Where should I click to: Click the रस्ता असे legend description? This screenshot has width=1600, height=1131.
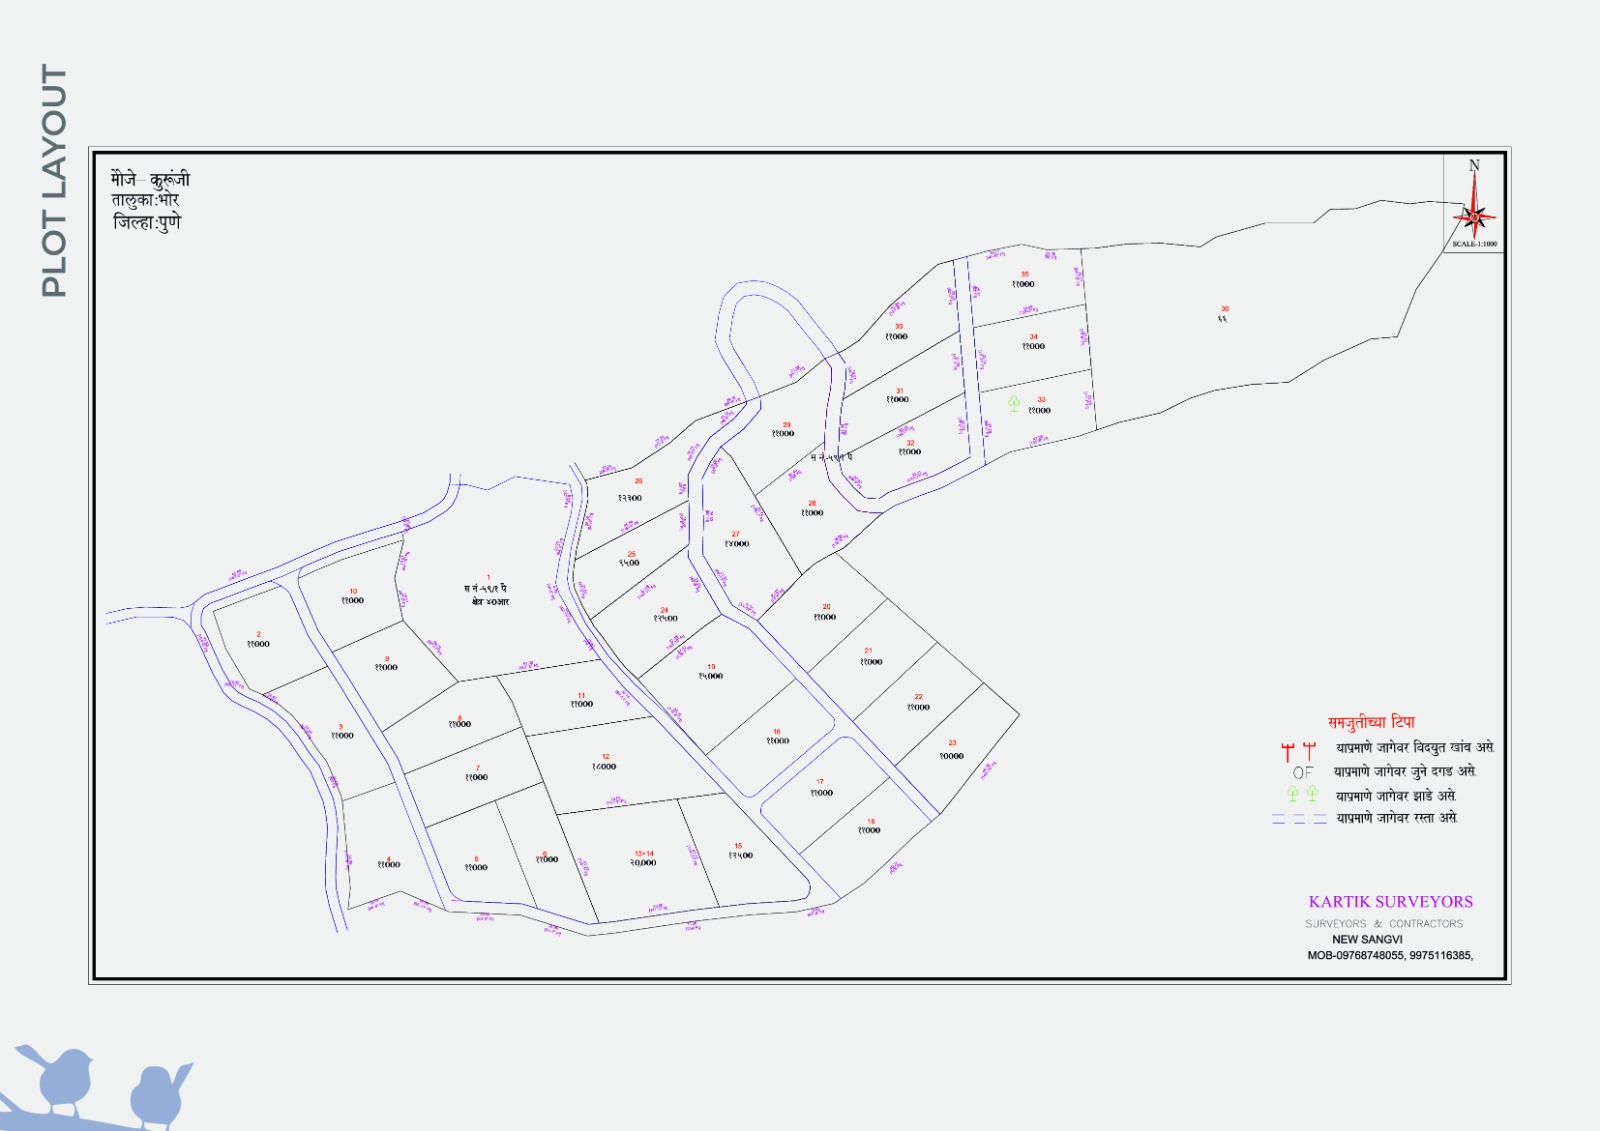1397,818
